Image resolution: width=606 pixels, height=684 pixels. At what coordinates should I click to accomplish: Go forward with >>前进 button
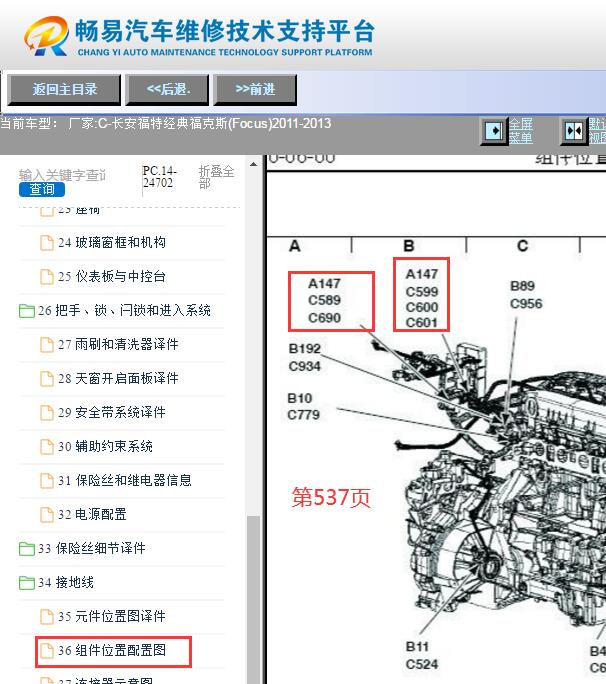click(255, 90)
